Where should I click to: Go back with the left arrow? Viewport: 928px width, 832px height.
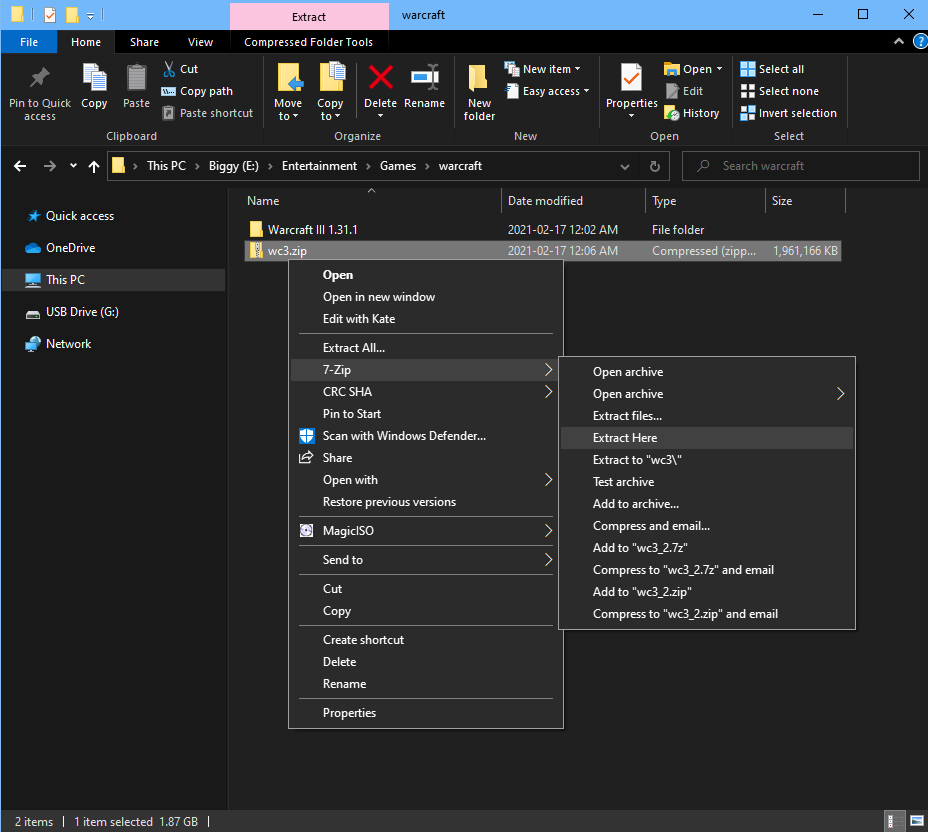click(20, 166)
